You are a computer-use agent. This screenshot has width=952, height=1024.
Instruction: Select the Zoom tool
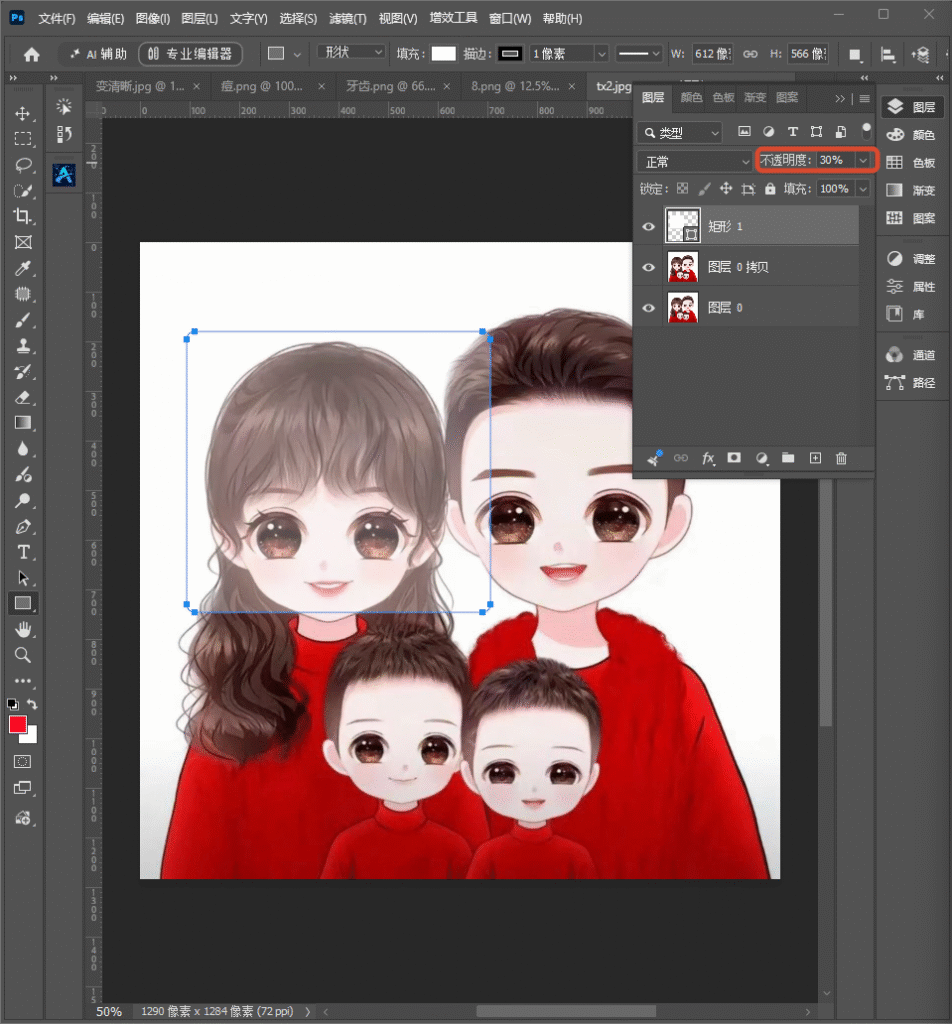(23, 655)
